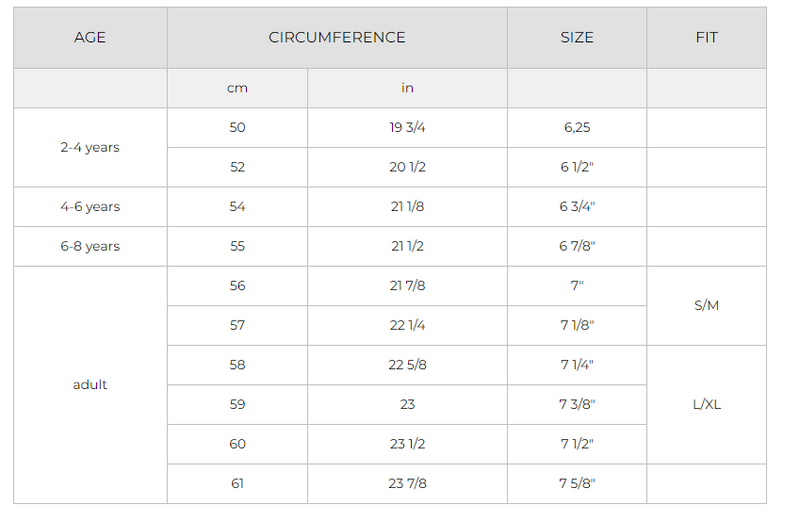Select the 61 cm circumference cell
This screenshot has height=521, width=800.
pos(237,484)
